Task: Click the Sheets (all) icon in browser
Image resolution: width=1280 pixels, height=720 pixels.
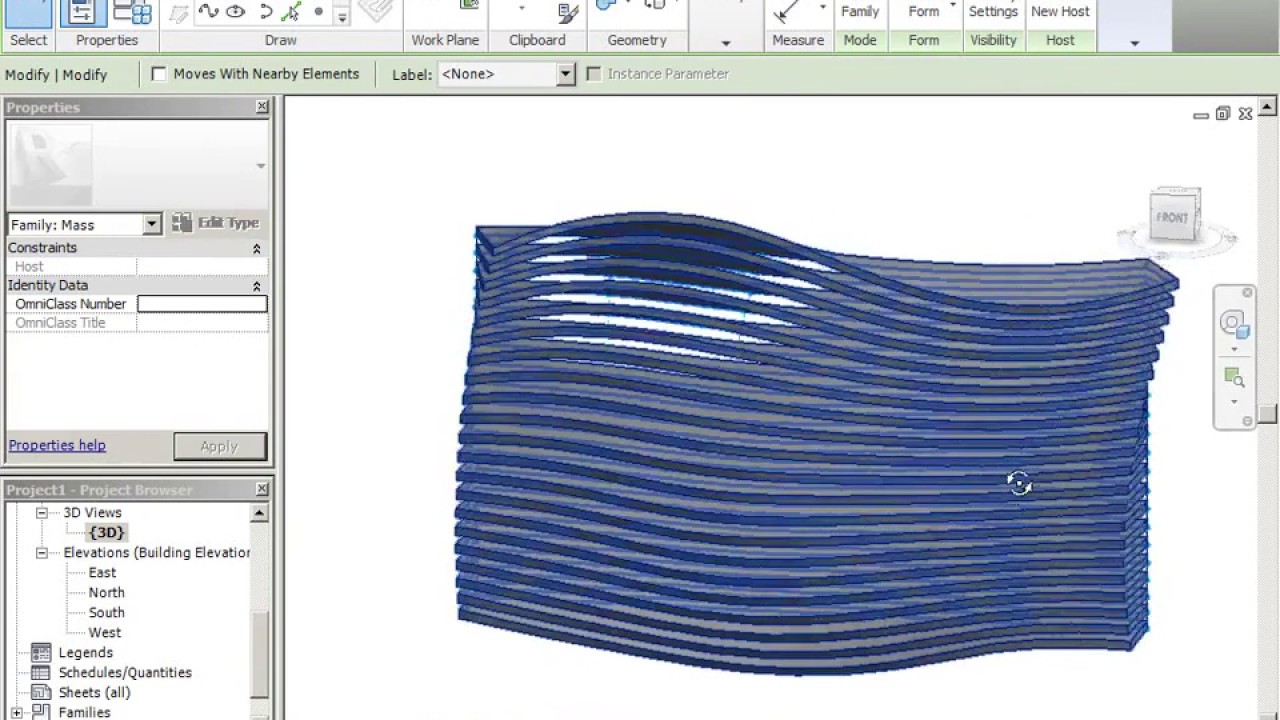Action: tap(41, 692)
